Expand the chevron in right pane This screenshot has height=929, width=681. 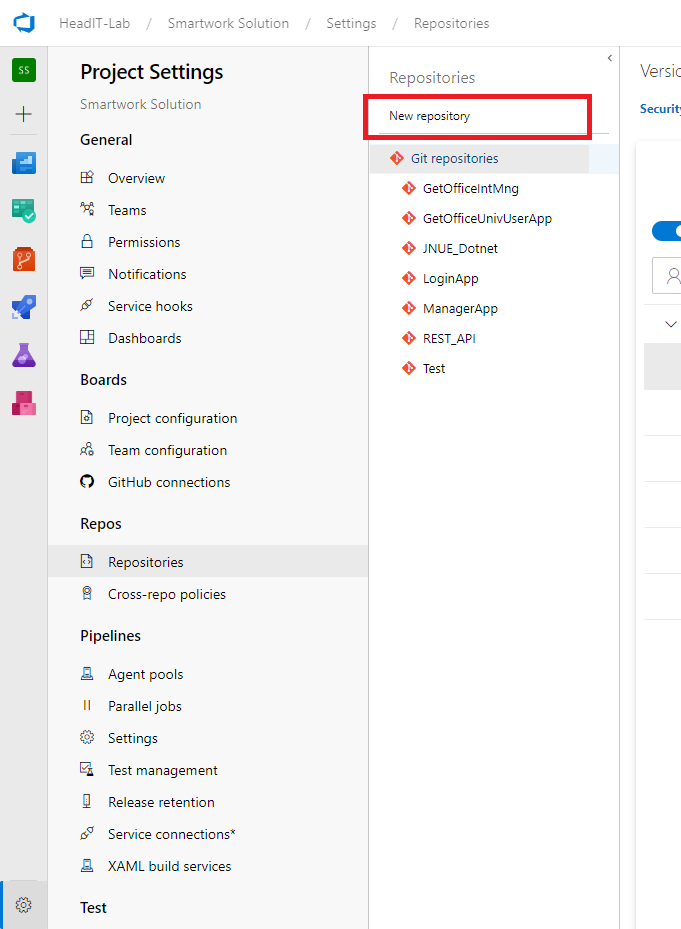pos(670,324)
